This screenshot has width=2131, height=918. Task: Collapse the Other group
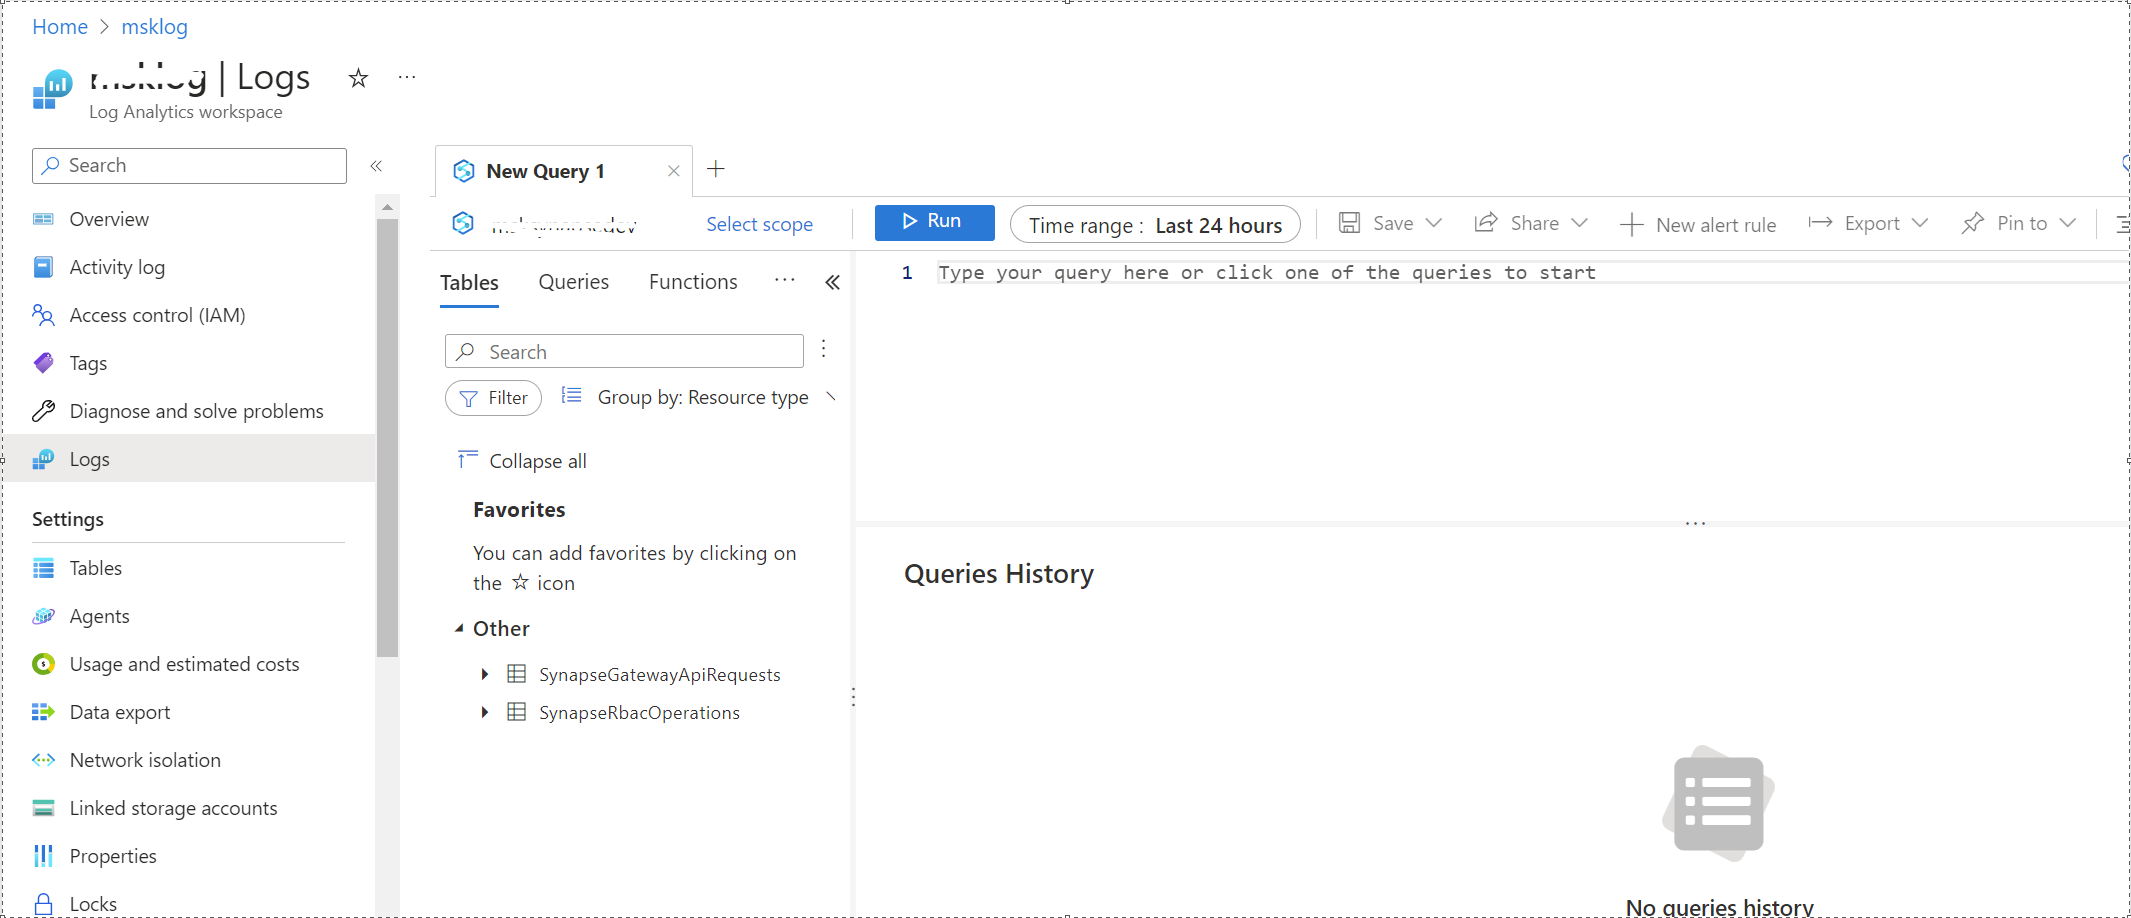(x=459, y=628)
